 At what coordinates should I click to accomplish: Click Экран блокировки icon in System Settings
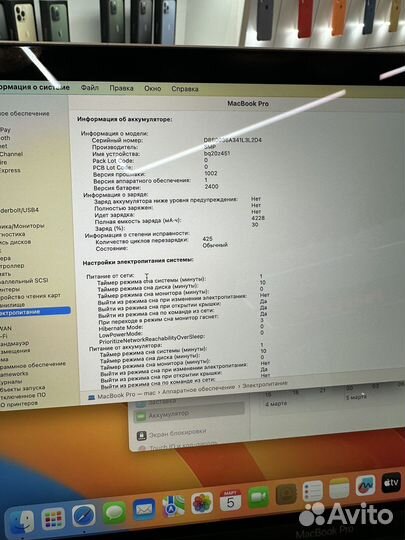tap(142, 436)
